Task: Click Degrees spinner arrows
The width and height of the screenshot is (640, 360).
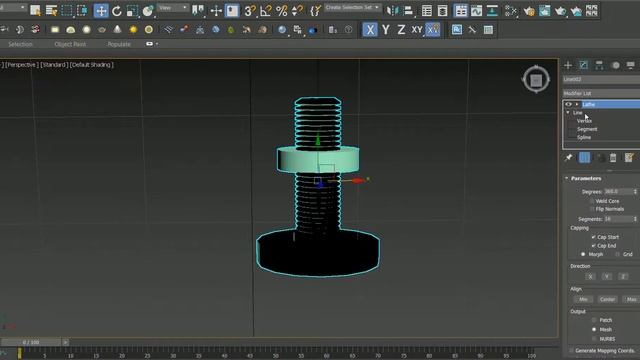Action: [x=635, y=191]
